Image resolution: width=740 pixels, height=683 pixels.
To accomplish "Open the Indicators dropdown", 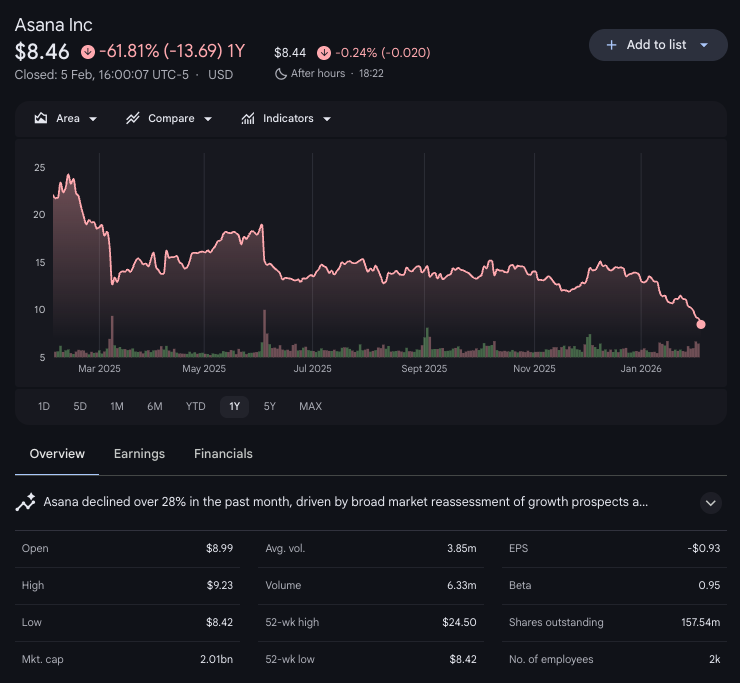I will click(286, 118).
